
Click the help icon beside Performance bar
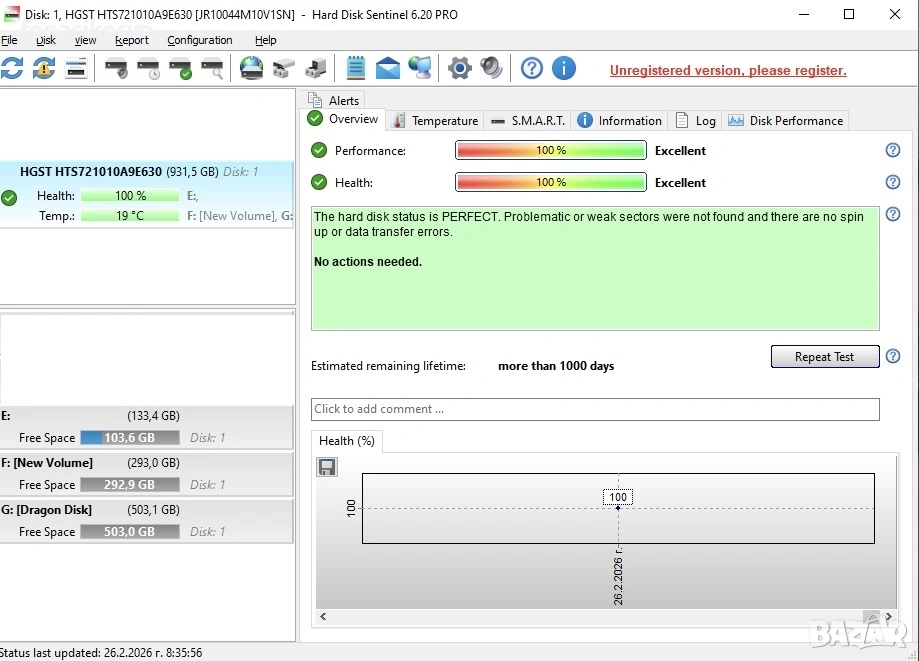coord(893,150)
